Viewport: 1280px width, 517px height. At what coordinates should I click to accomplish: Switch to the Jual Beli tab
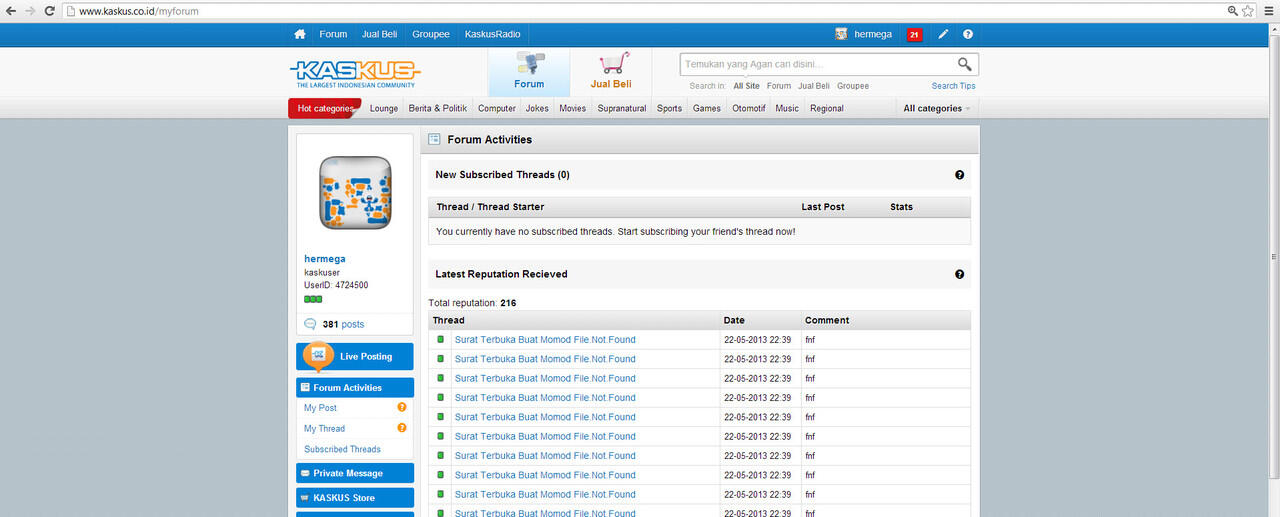(610, 72)
